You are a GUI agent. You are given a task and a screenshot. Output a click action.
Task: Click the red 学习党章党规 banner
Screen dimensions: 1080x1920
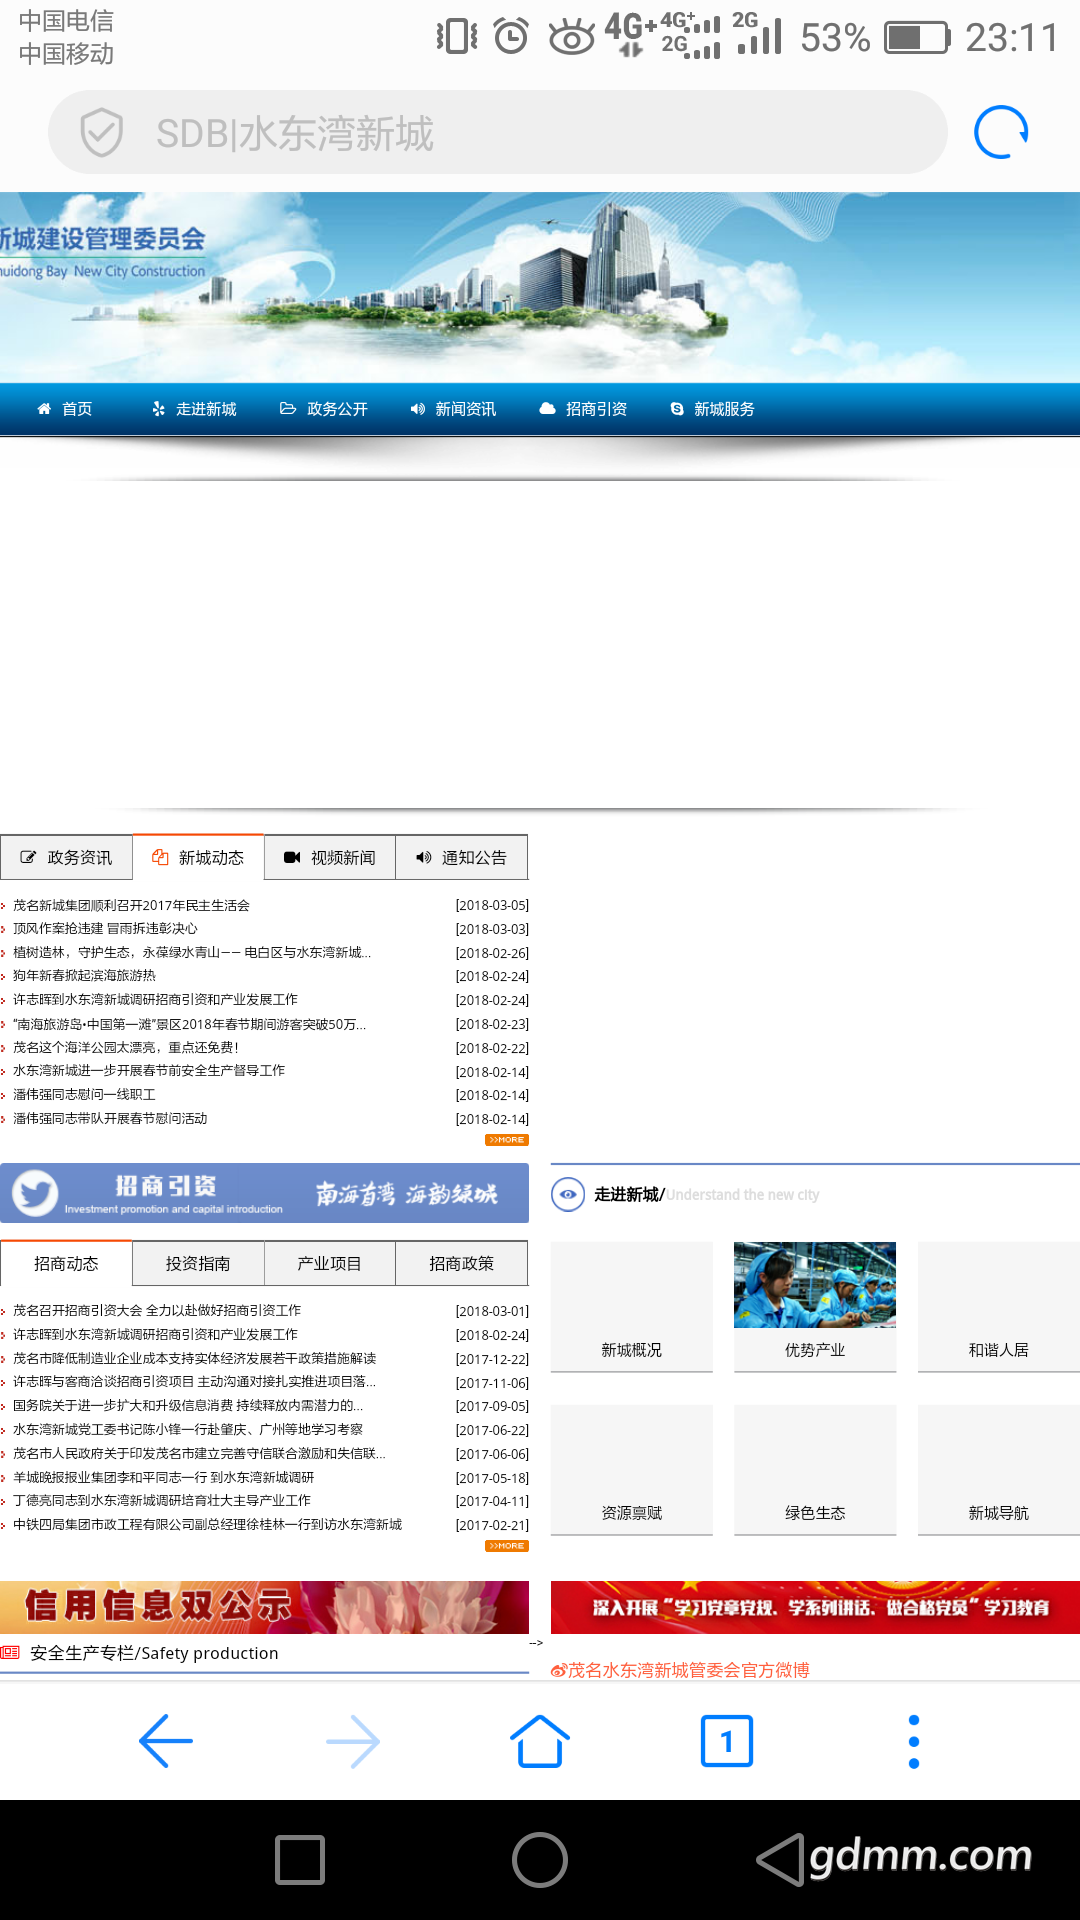(x=815, y=1607)
